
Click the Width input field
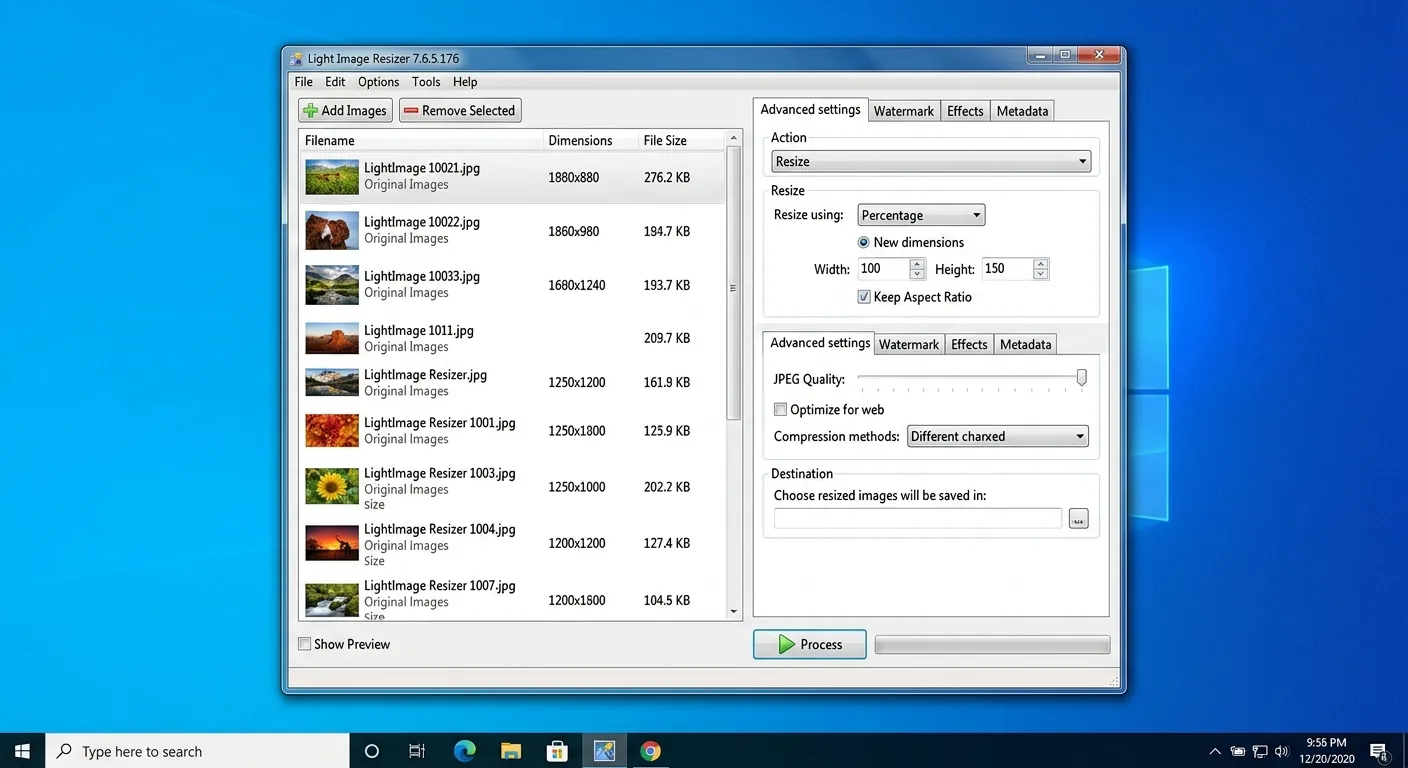pyautogui.click(x=883, y=269)
